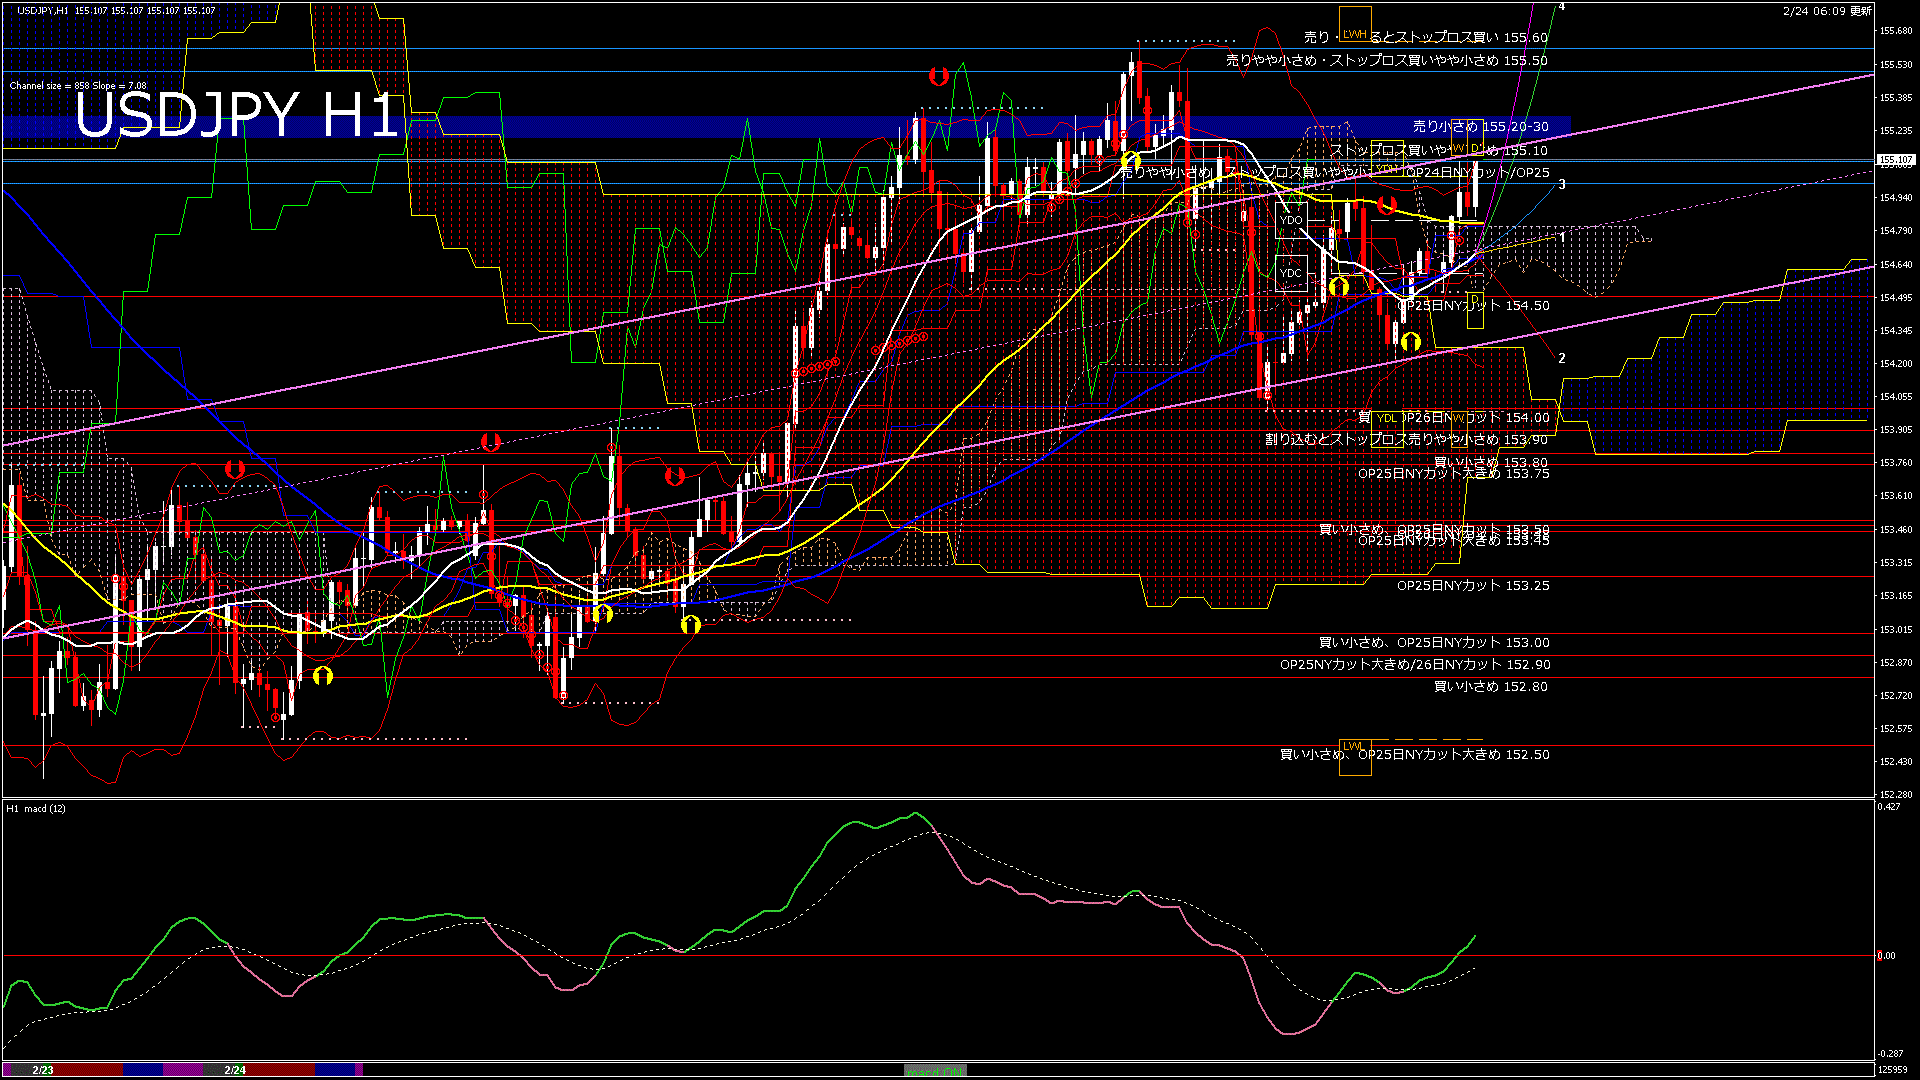Click the yellow U marker near the 152.87 area
Screen dimensions: 1920x1080
point(322,677)
